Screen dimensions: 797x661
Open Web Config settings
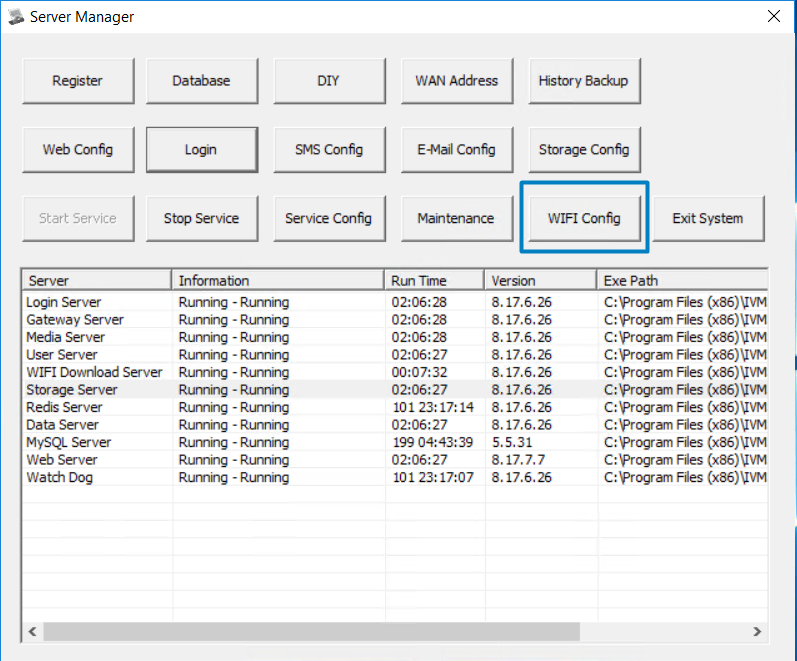click(x=77, y=150)
